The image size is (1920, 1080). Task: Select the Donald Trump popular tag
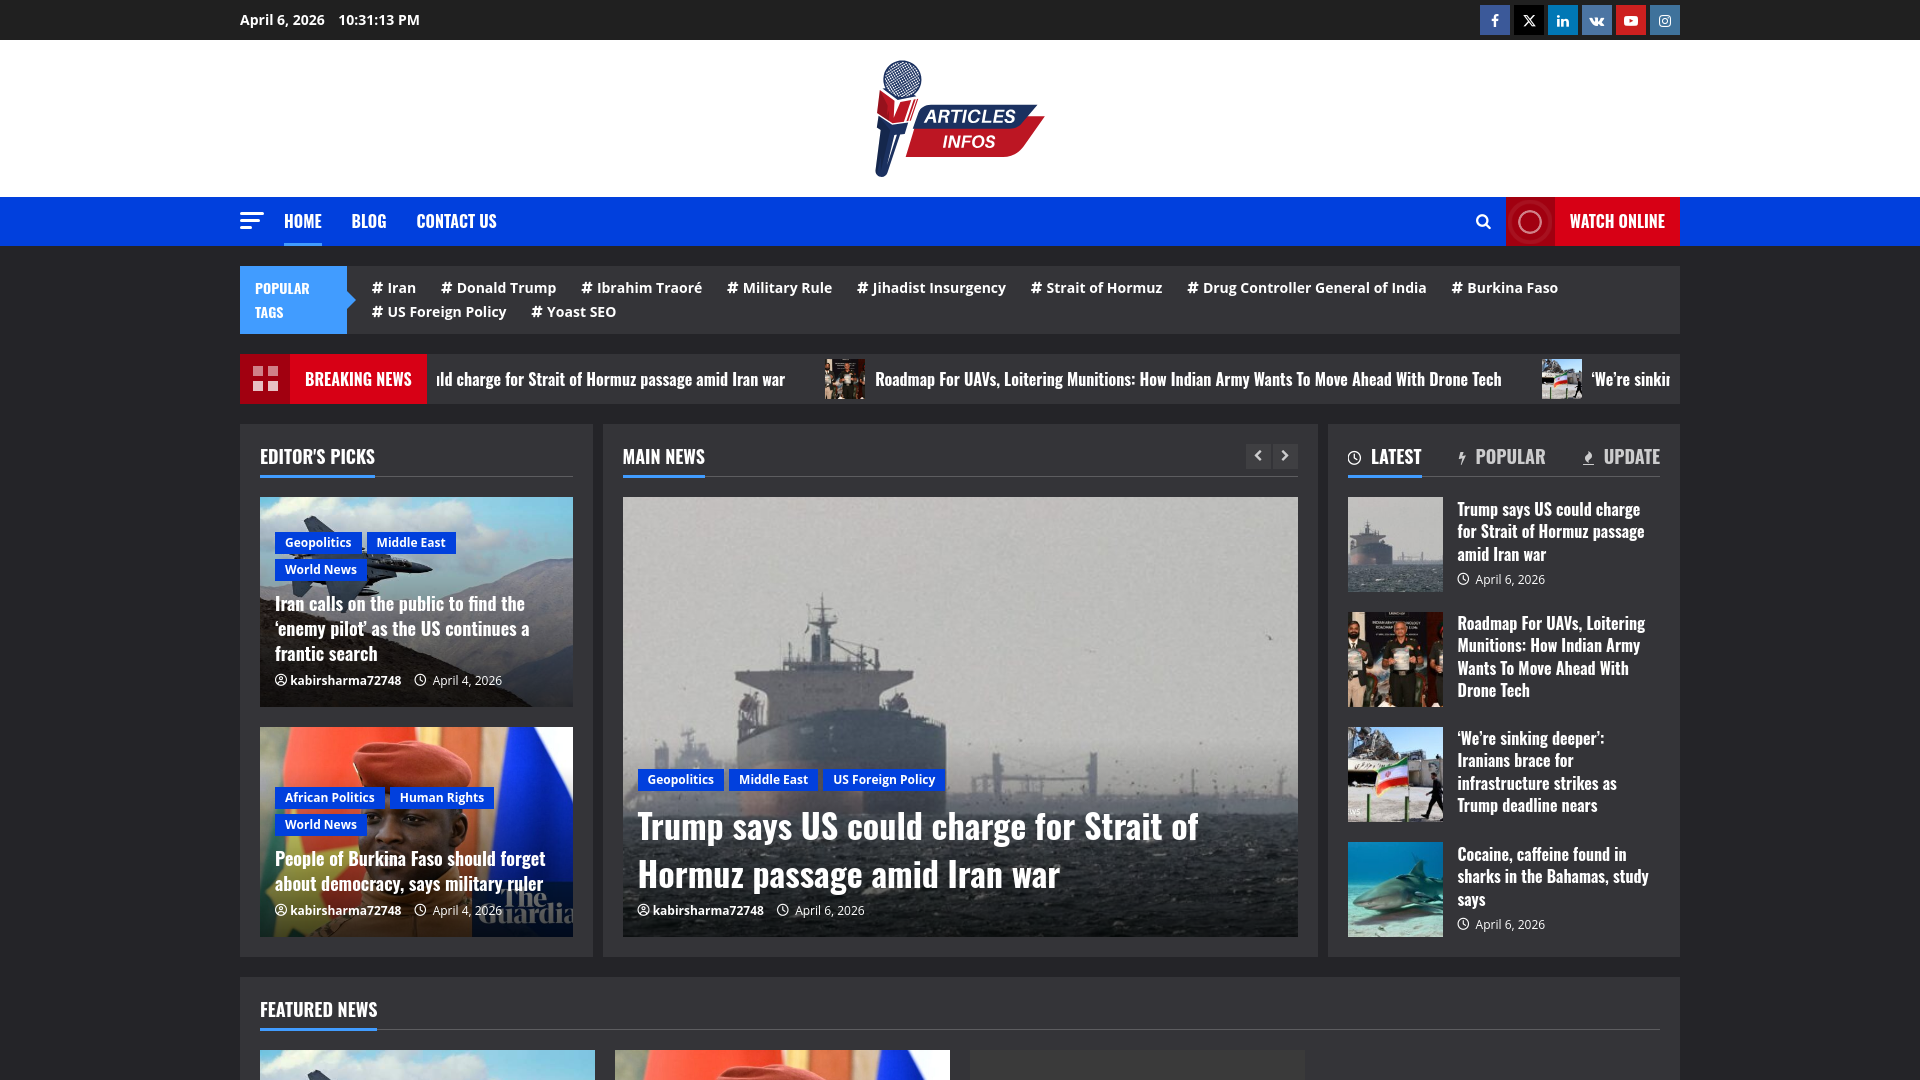click(x=499, y=288)
